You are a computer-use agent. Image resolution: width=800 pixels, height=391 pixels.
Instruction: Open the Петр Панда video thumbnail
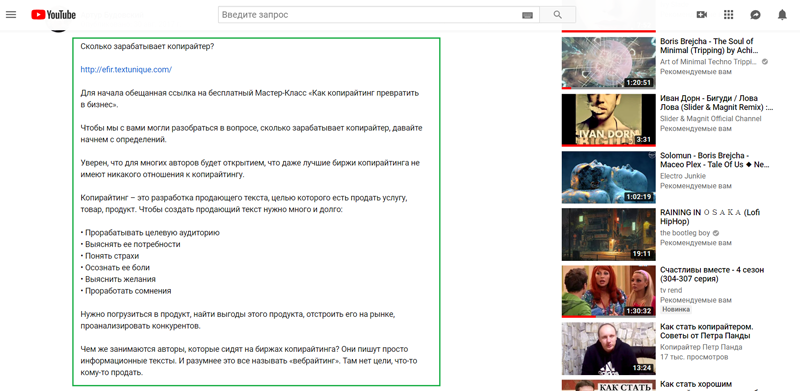point(608,348)
